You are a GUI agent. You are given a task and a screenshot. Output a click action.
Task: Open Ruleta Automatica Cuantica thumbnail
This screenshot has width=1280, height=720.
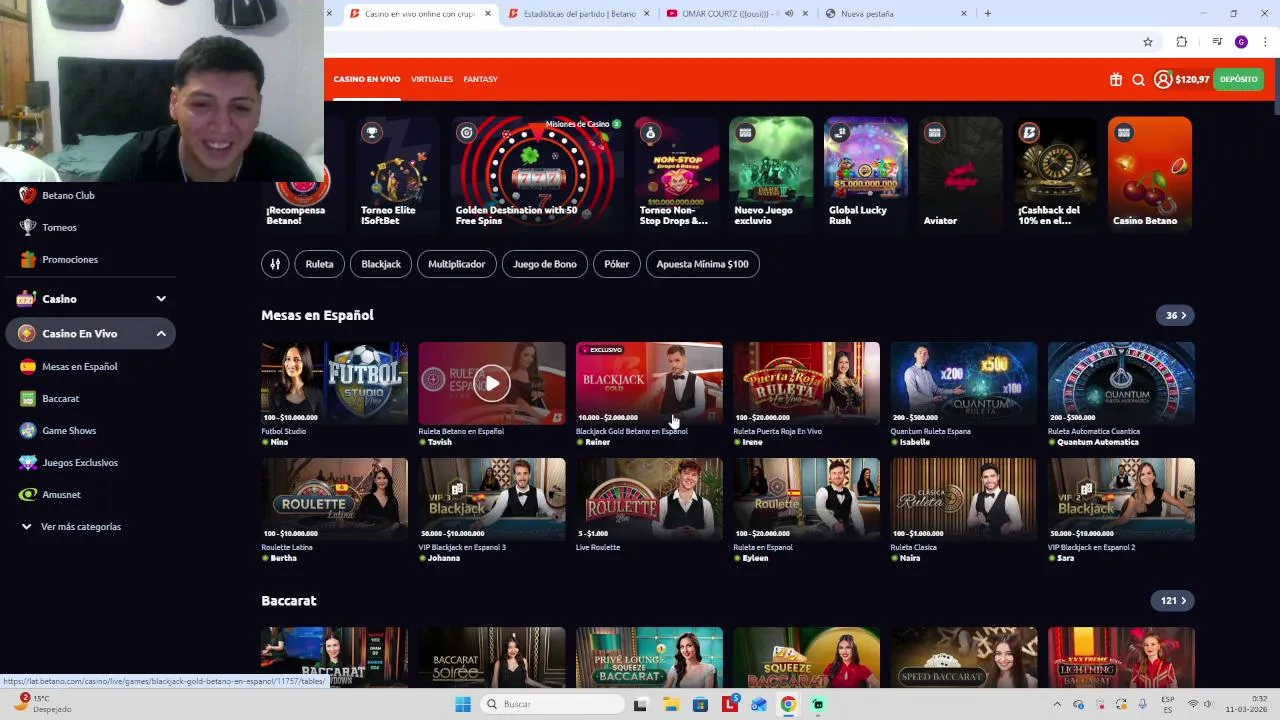1121,383
